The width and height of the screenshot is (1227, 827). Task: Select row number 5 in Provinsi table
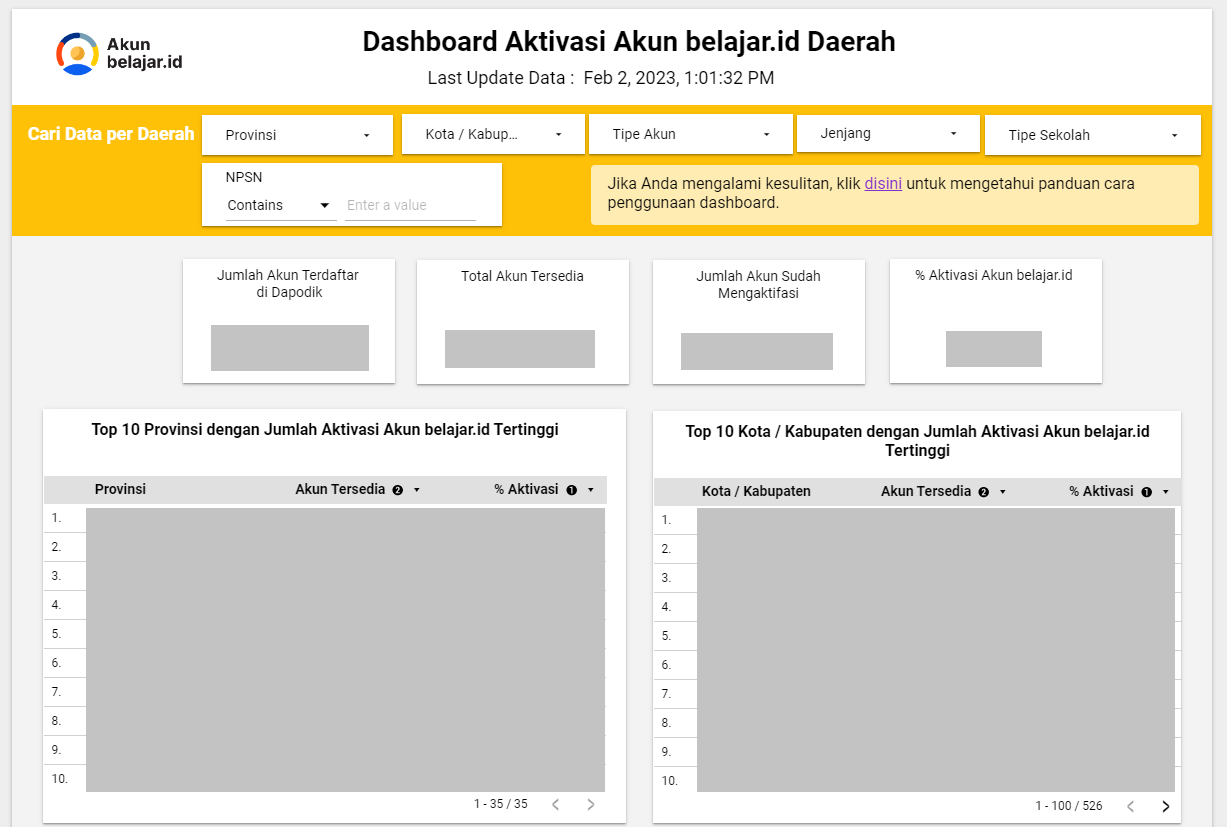(57, 634)
